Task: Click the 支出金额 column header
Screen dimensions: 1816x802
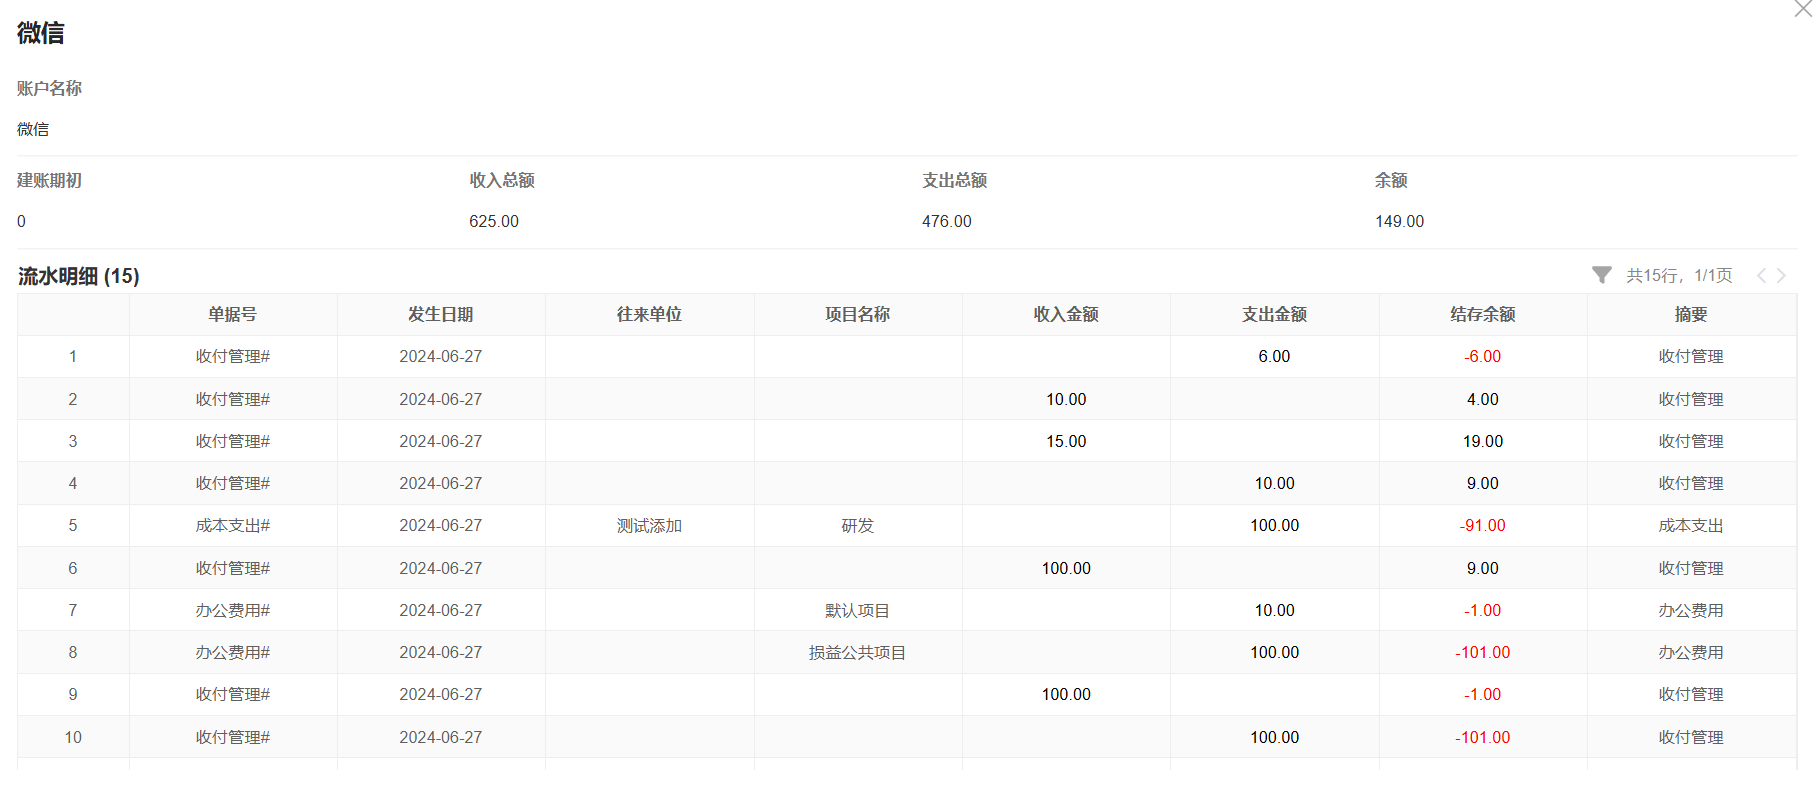Action: pyautogui.click(x=1274, y=315)
